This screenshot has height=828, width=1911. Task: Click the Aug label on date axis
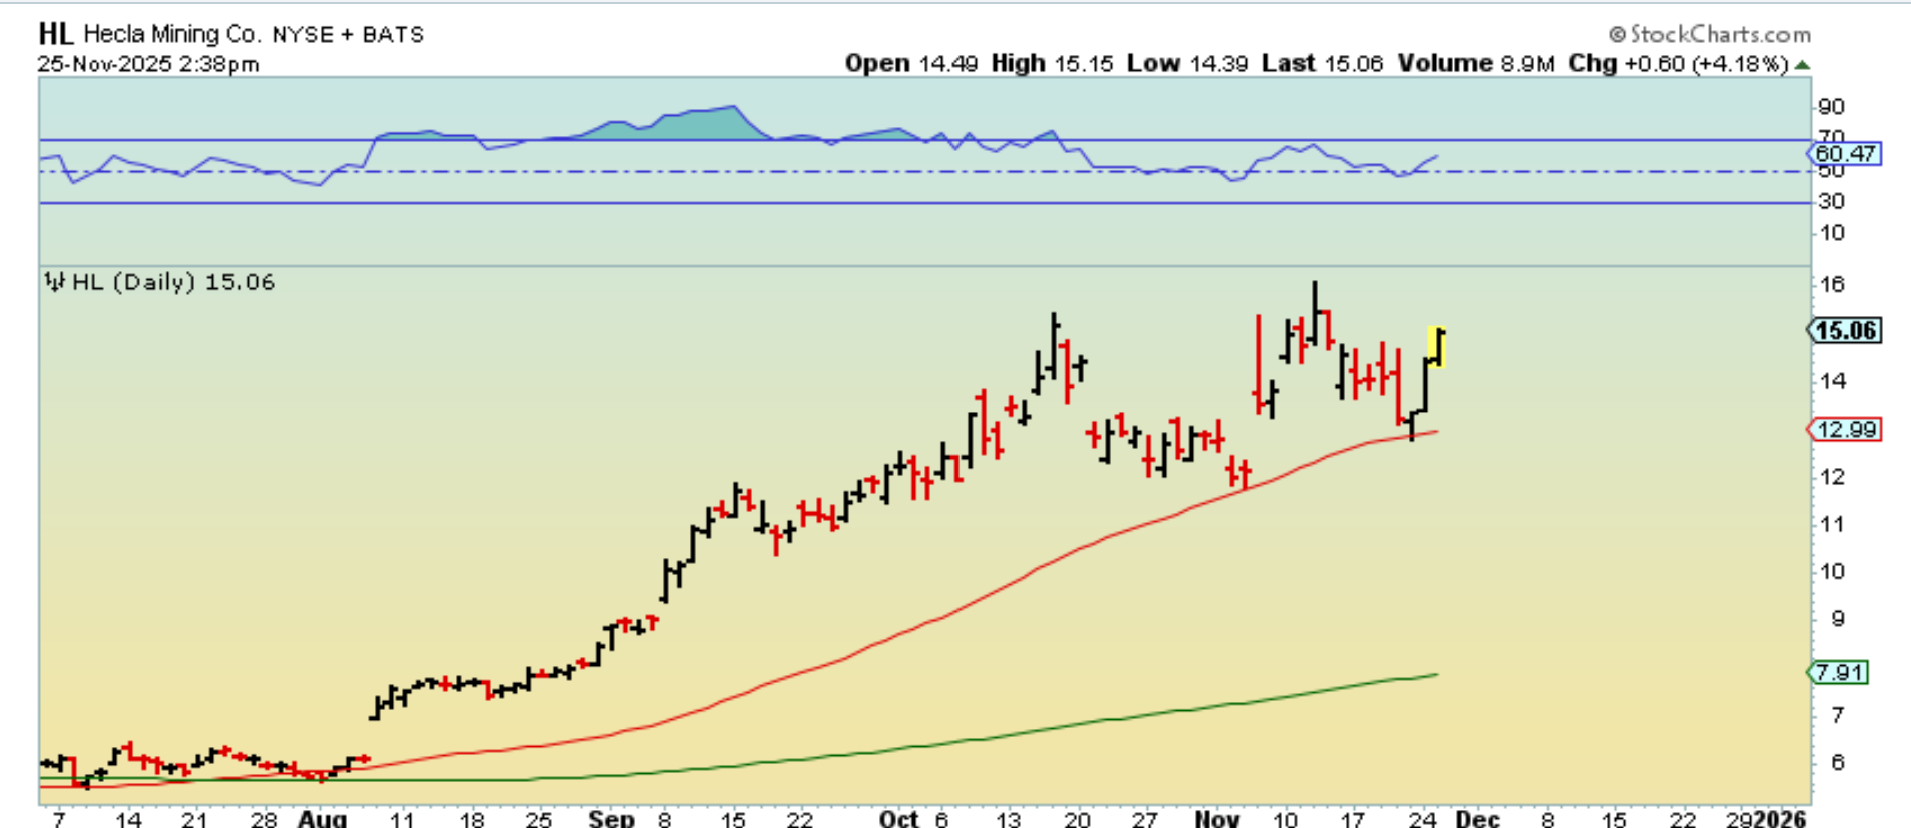323,818
